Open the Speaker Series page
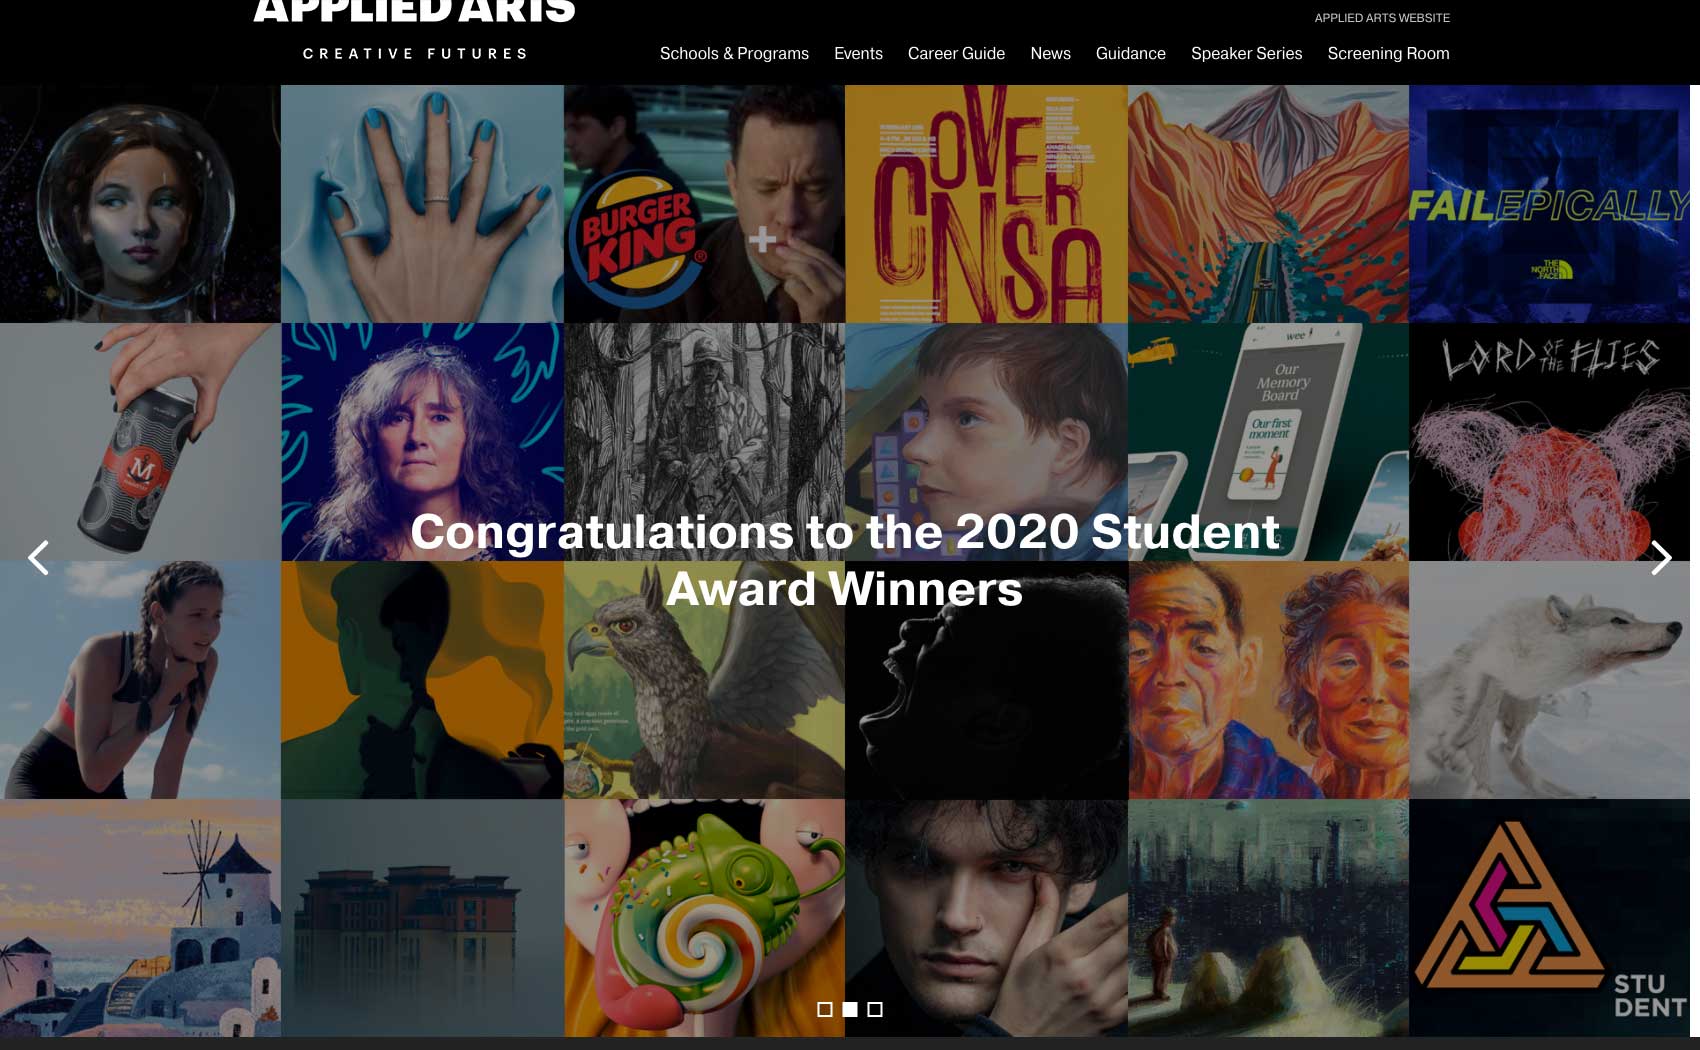Image resolution: width=1700 pixels, height=1050 pixels. click(1246, 54)
